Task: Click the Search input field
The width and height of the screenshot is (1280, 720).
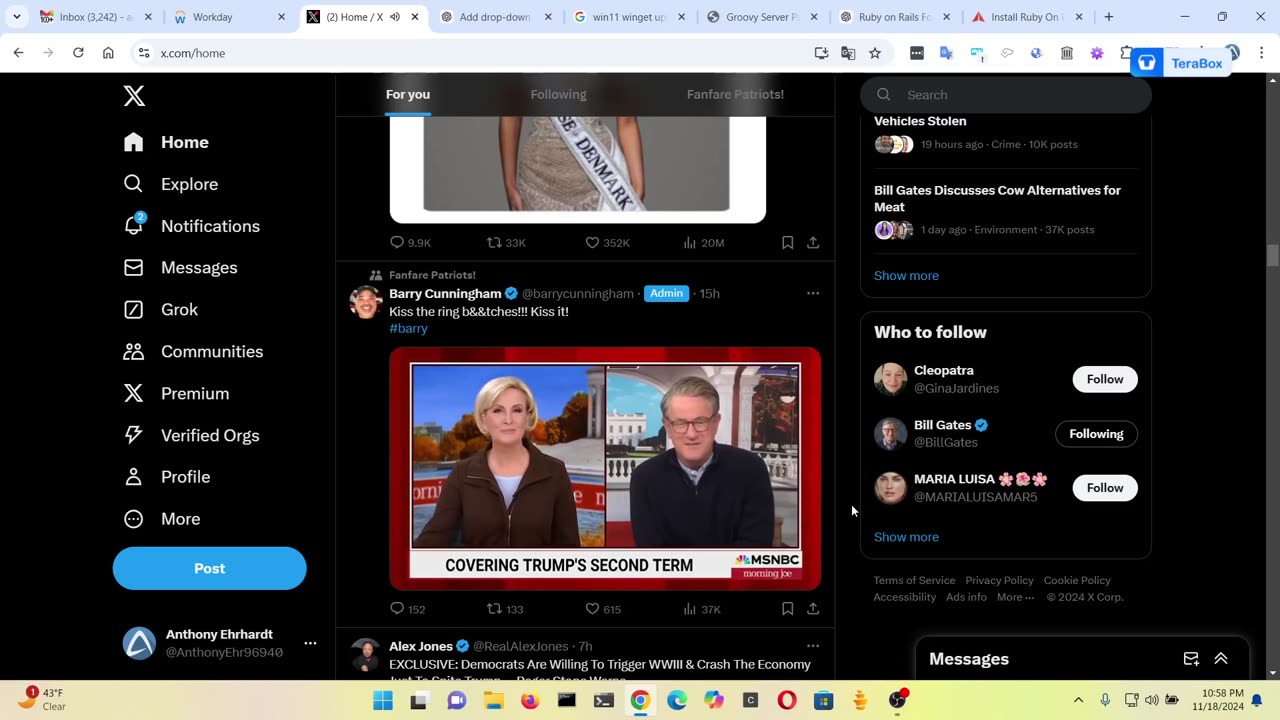Action: [x=1006, y=95]
